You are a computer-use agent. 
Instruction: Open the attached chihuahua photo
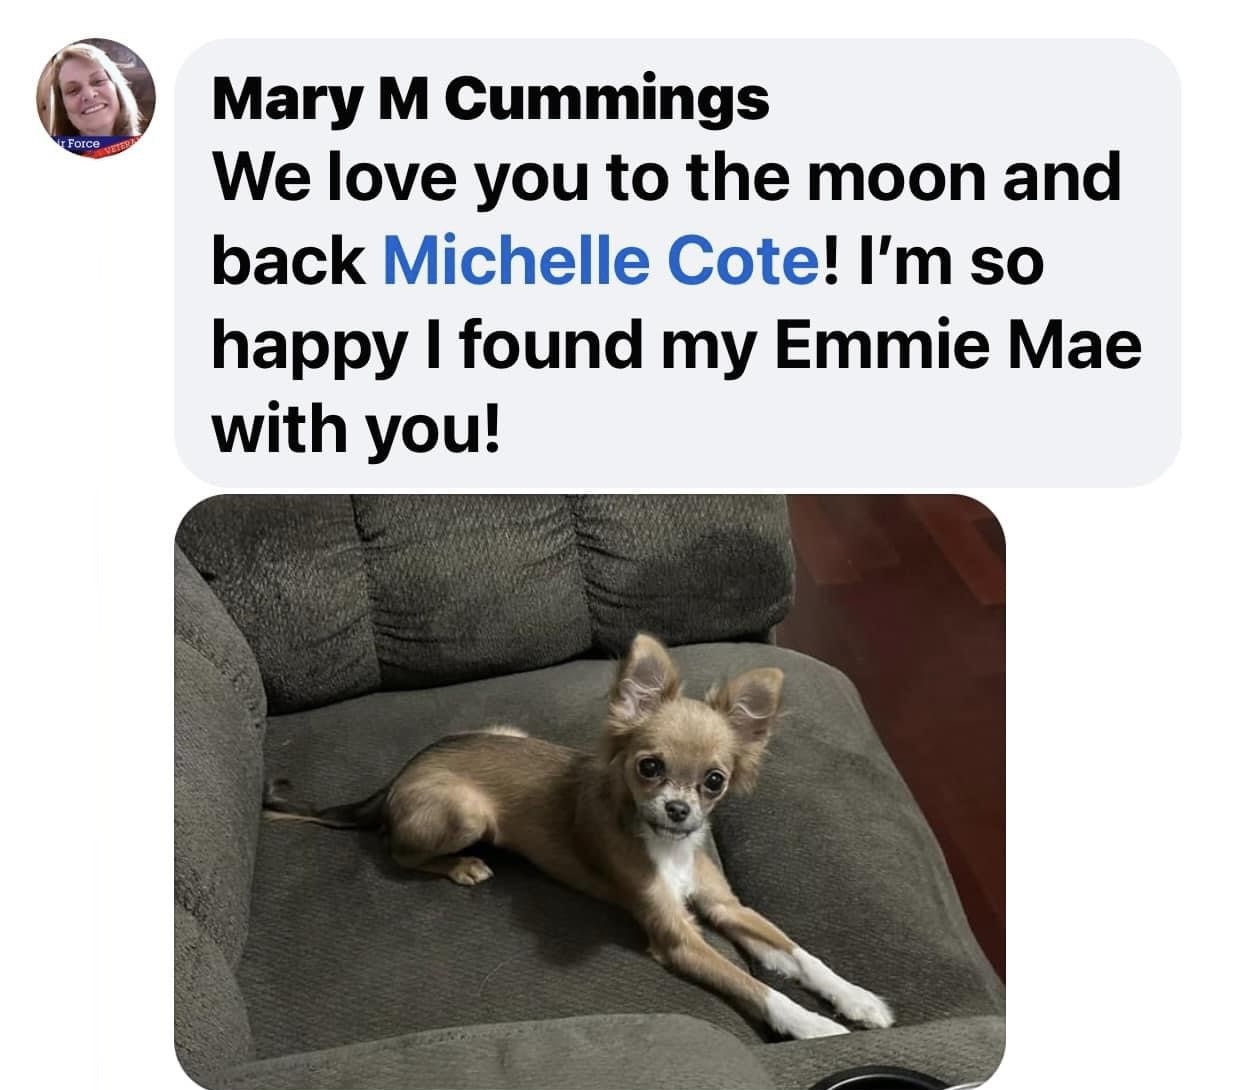pyautogui.click(x=589, y=791)
